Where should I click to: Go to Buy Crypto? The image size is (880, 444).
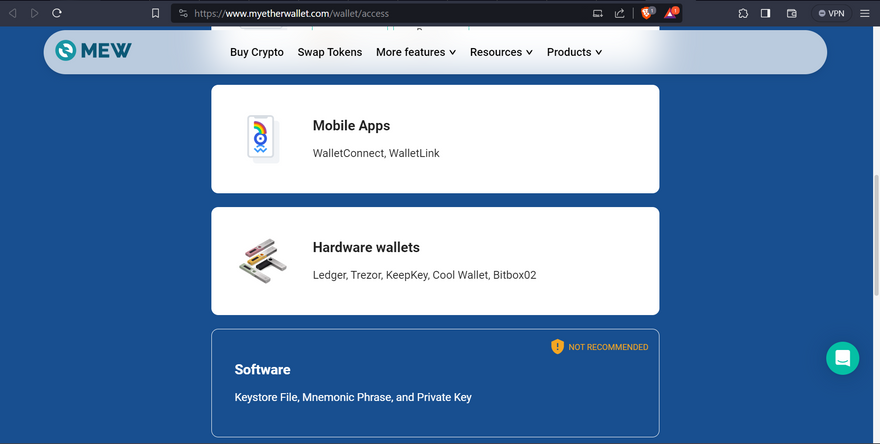[x=257, y=52]
